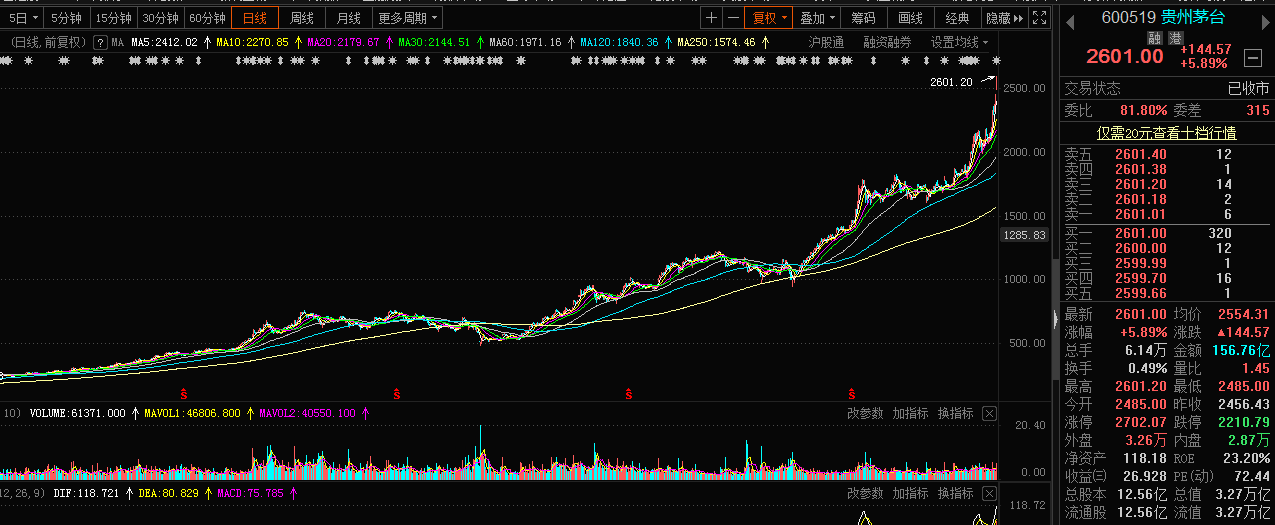Switch to the 周线 weekly chart
This screenshot has height=525, width=1275.
tap(302, 18)
